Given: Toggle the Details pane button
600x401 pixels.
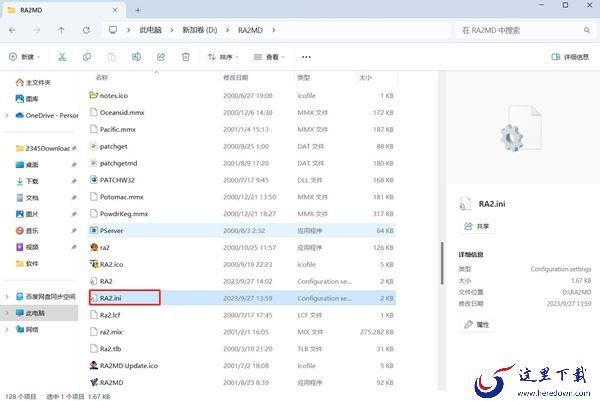Looking at the screenshot, I should coord(570,57).
